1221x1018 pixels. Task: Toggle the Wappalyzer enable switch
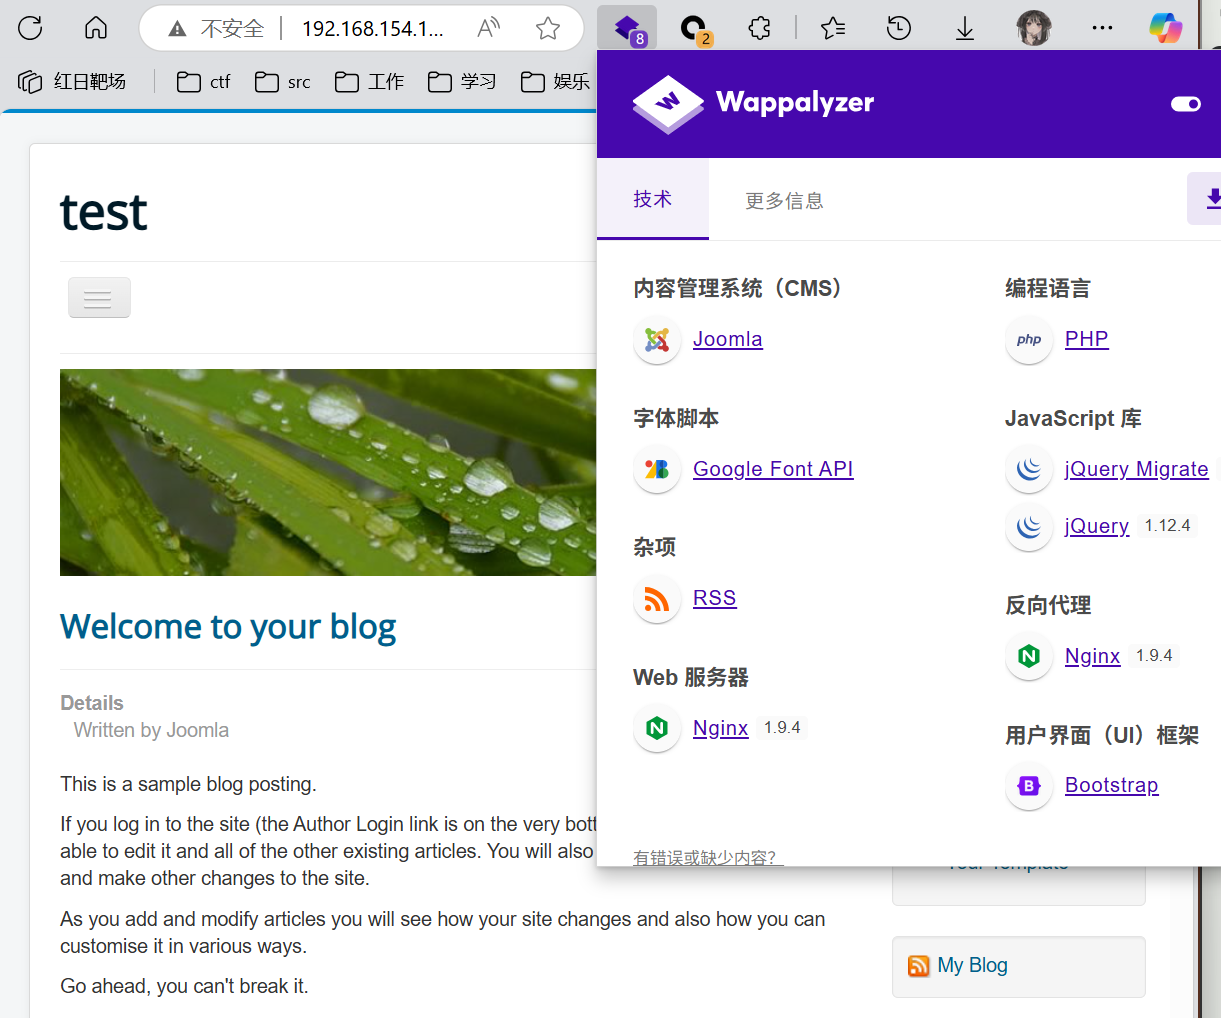coord(1186,104)
